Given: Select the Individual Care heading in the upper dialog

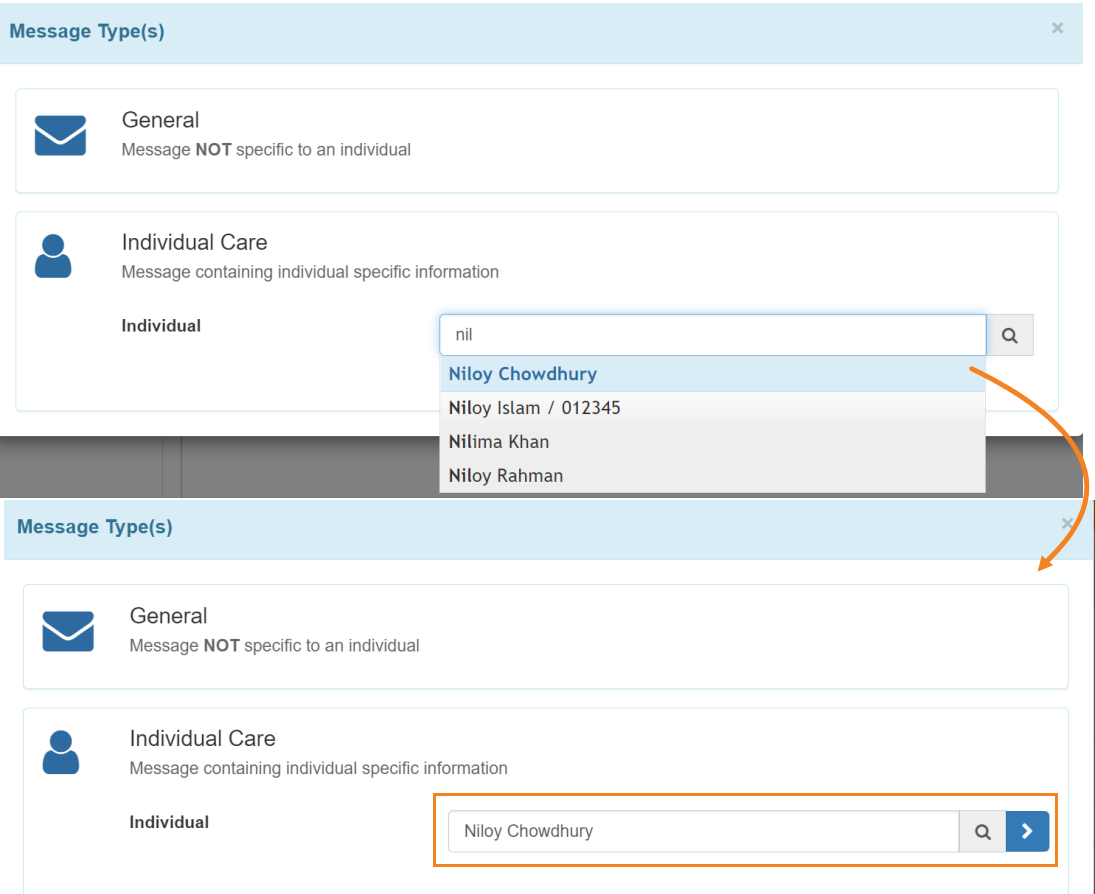Looking at the screenshot, I should coord(194,242).
